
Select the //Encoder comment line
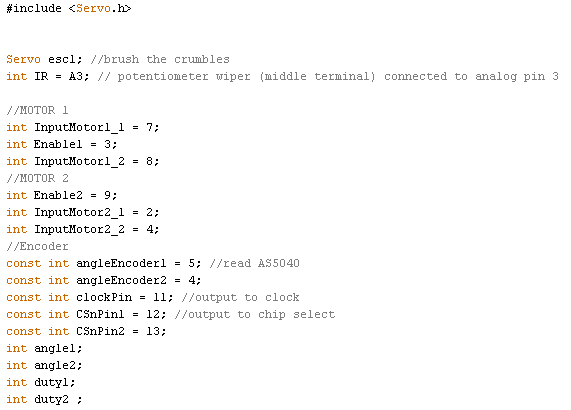click(38, 246)
